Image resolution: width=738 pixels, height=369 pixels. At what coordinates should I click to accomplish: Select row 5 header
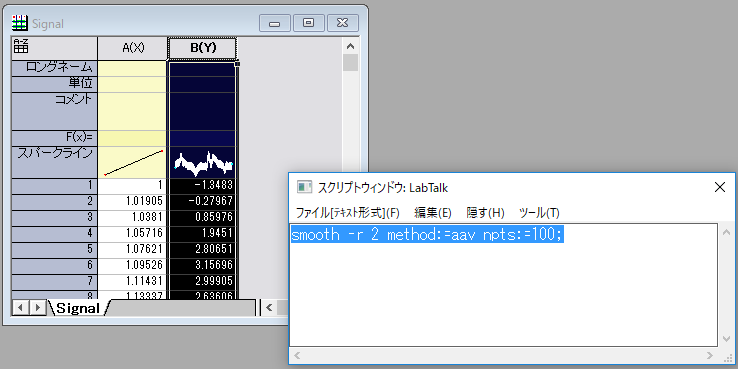pos(55,249)
